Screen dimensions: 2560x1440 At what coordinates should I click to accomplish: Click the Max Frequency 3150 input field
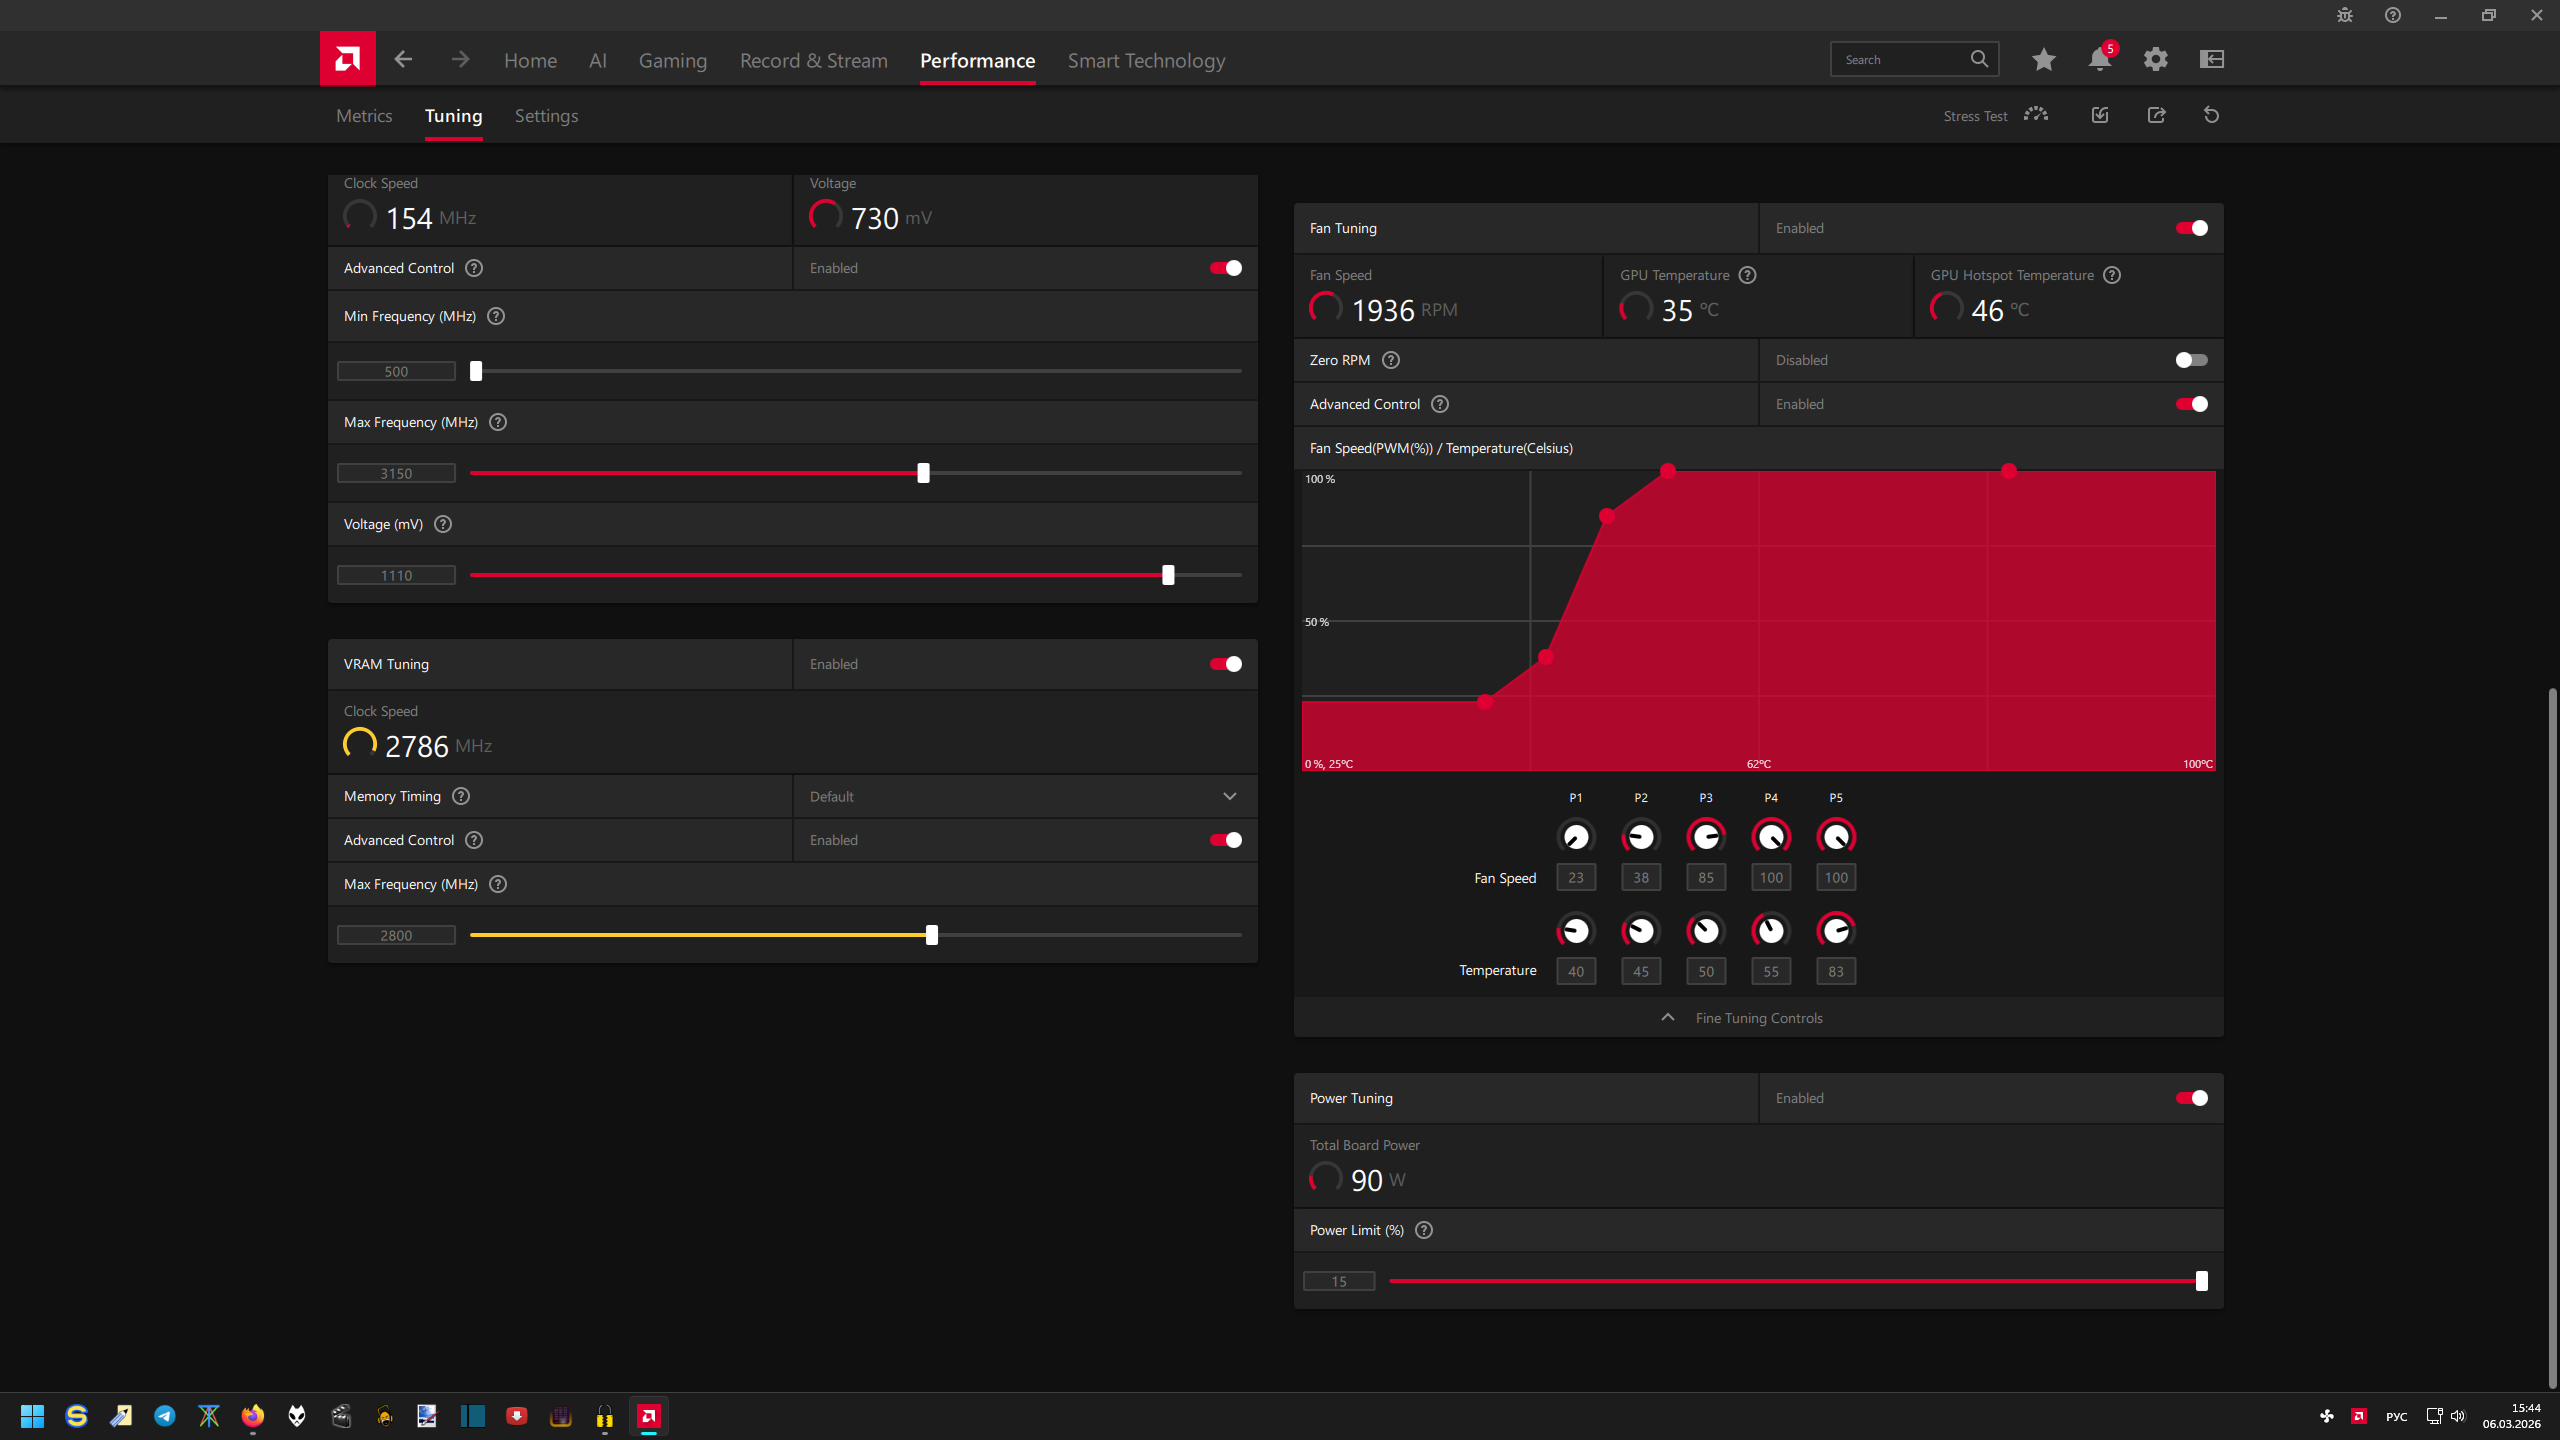[396, 474]
